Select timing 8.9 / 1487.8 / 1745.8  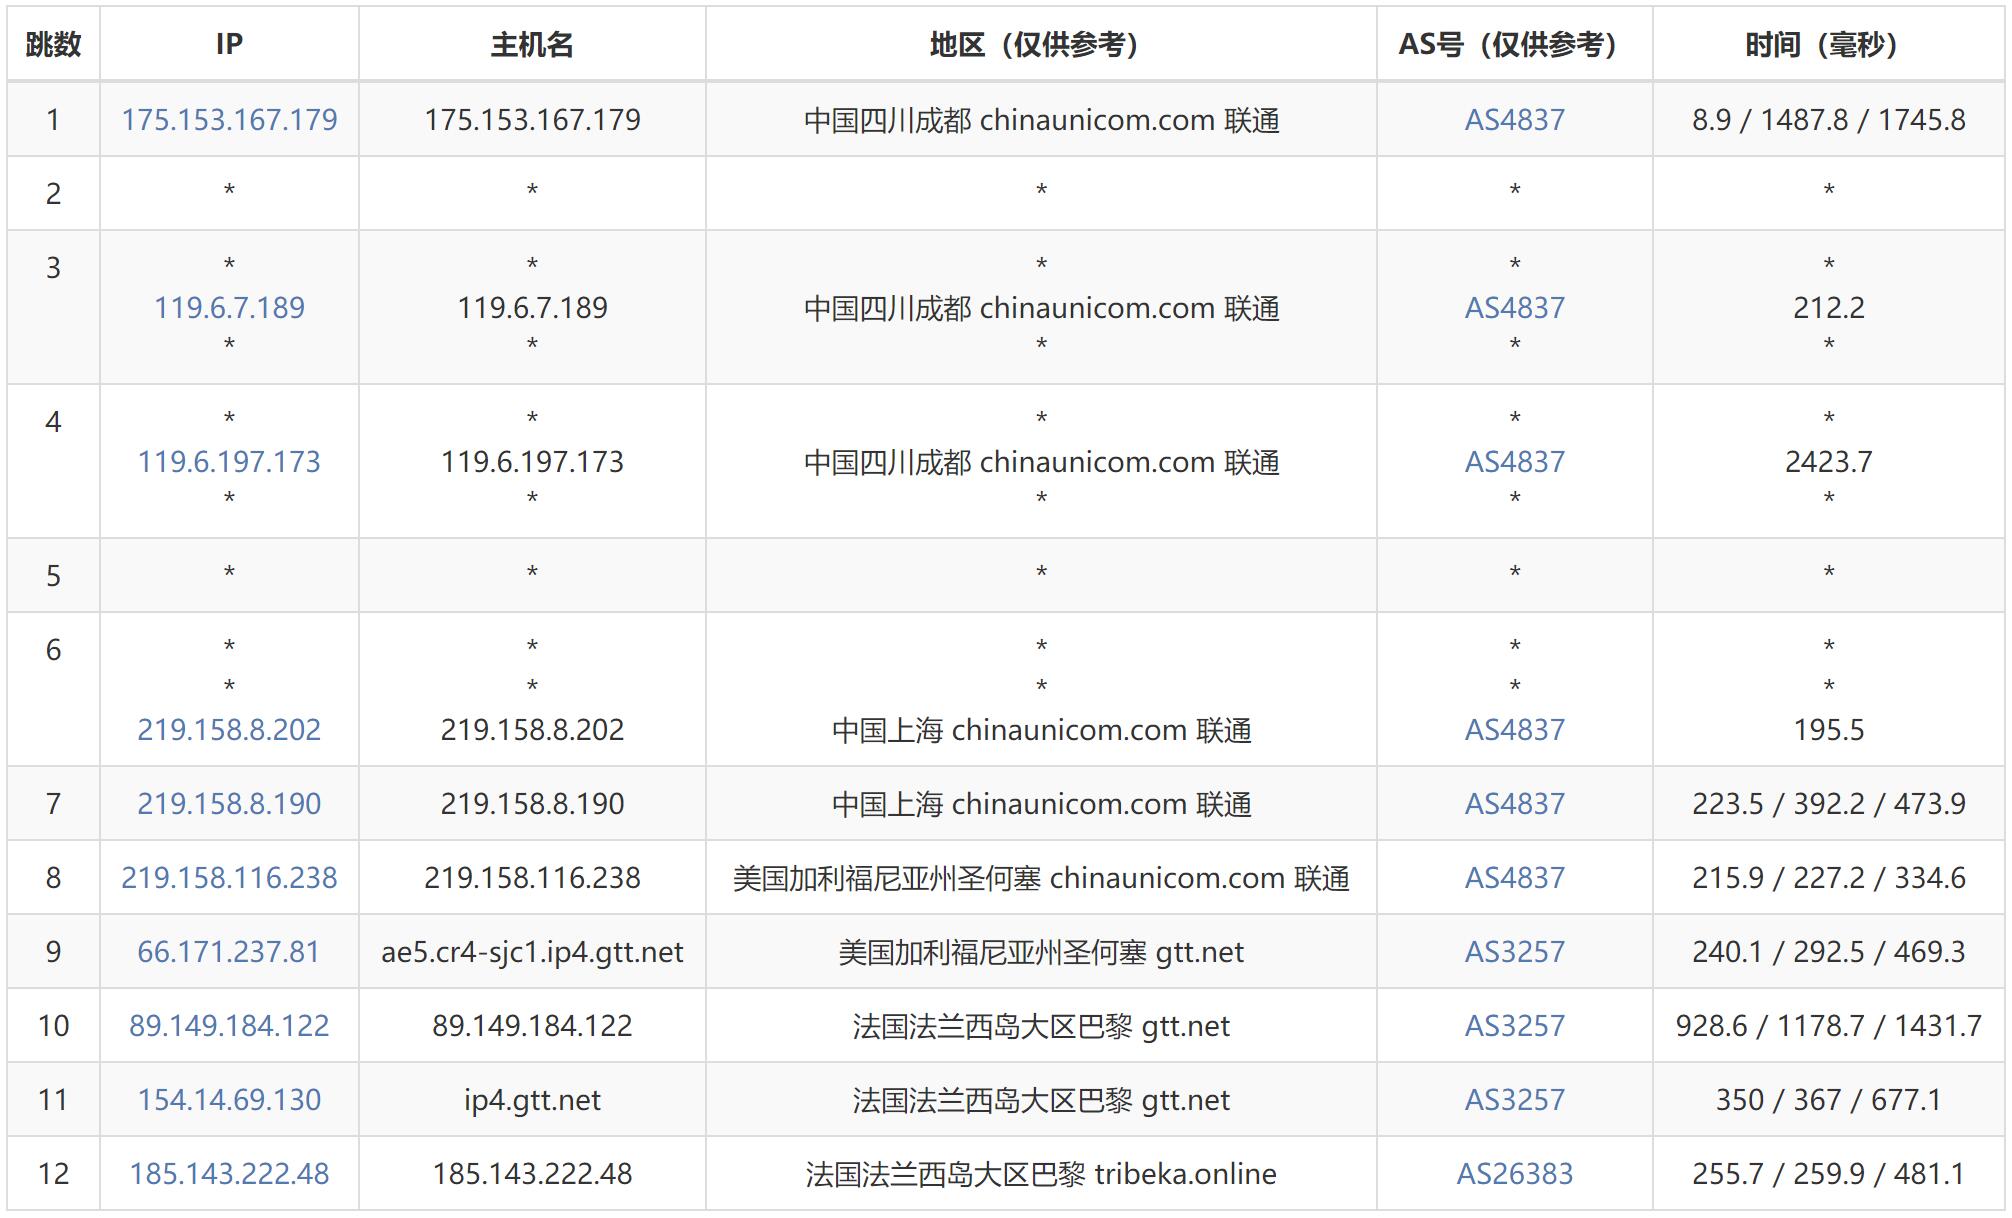coord(1828,120)
